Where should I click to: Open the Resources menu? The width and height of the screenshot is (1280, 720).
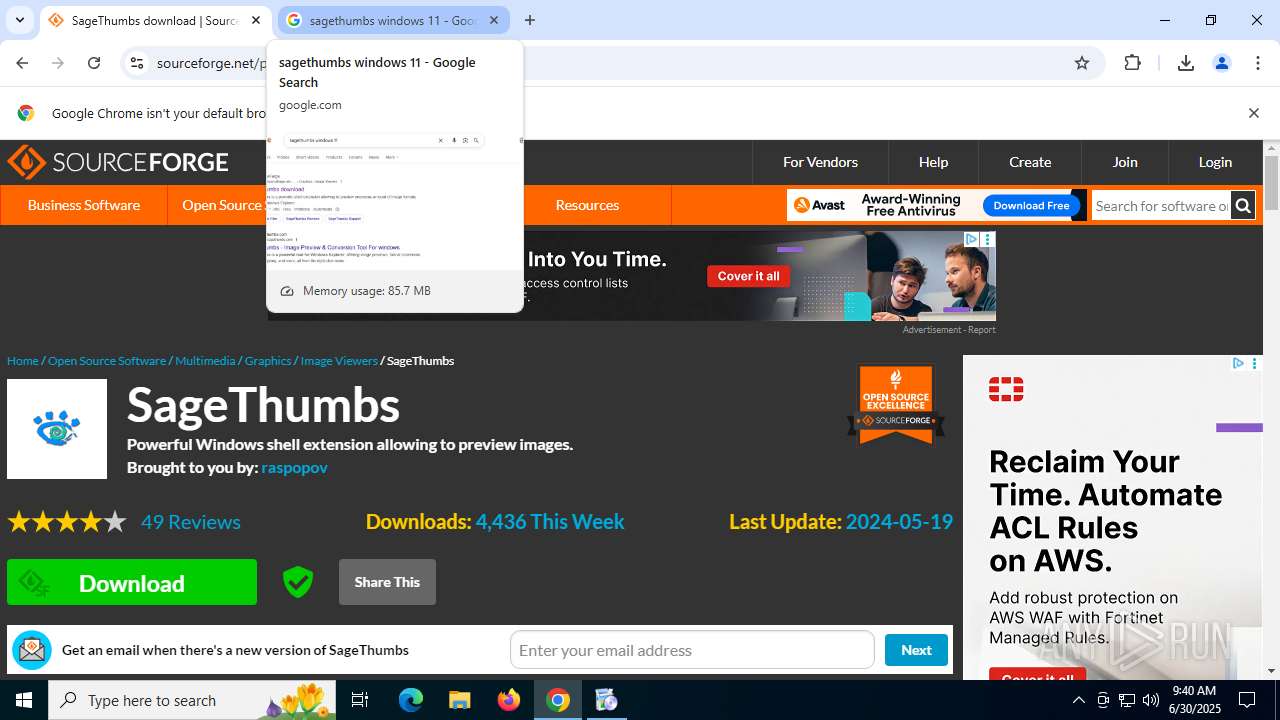click(x=587, y=205)
